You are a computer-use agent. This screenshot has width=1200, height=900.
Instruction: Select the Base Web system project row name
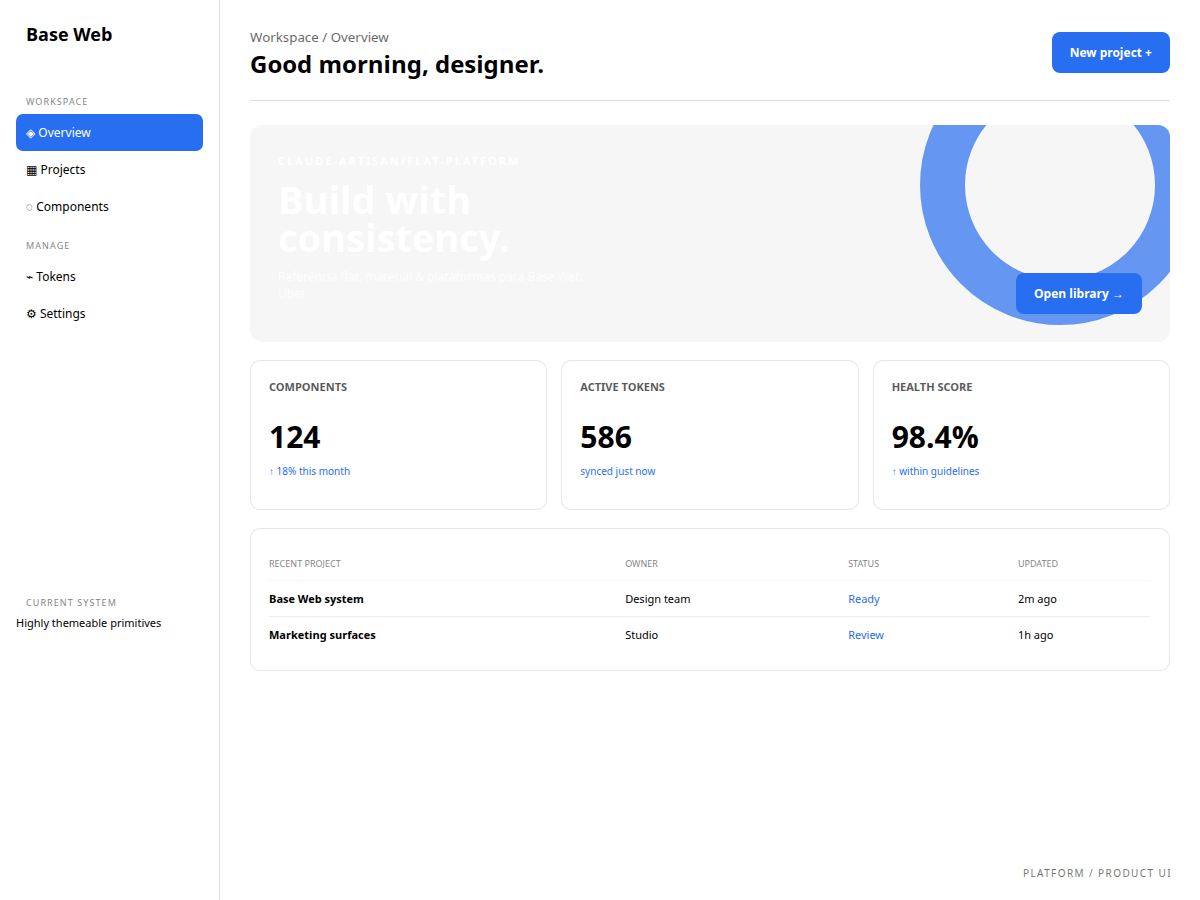click(x=316, y=599)
